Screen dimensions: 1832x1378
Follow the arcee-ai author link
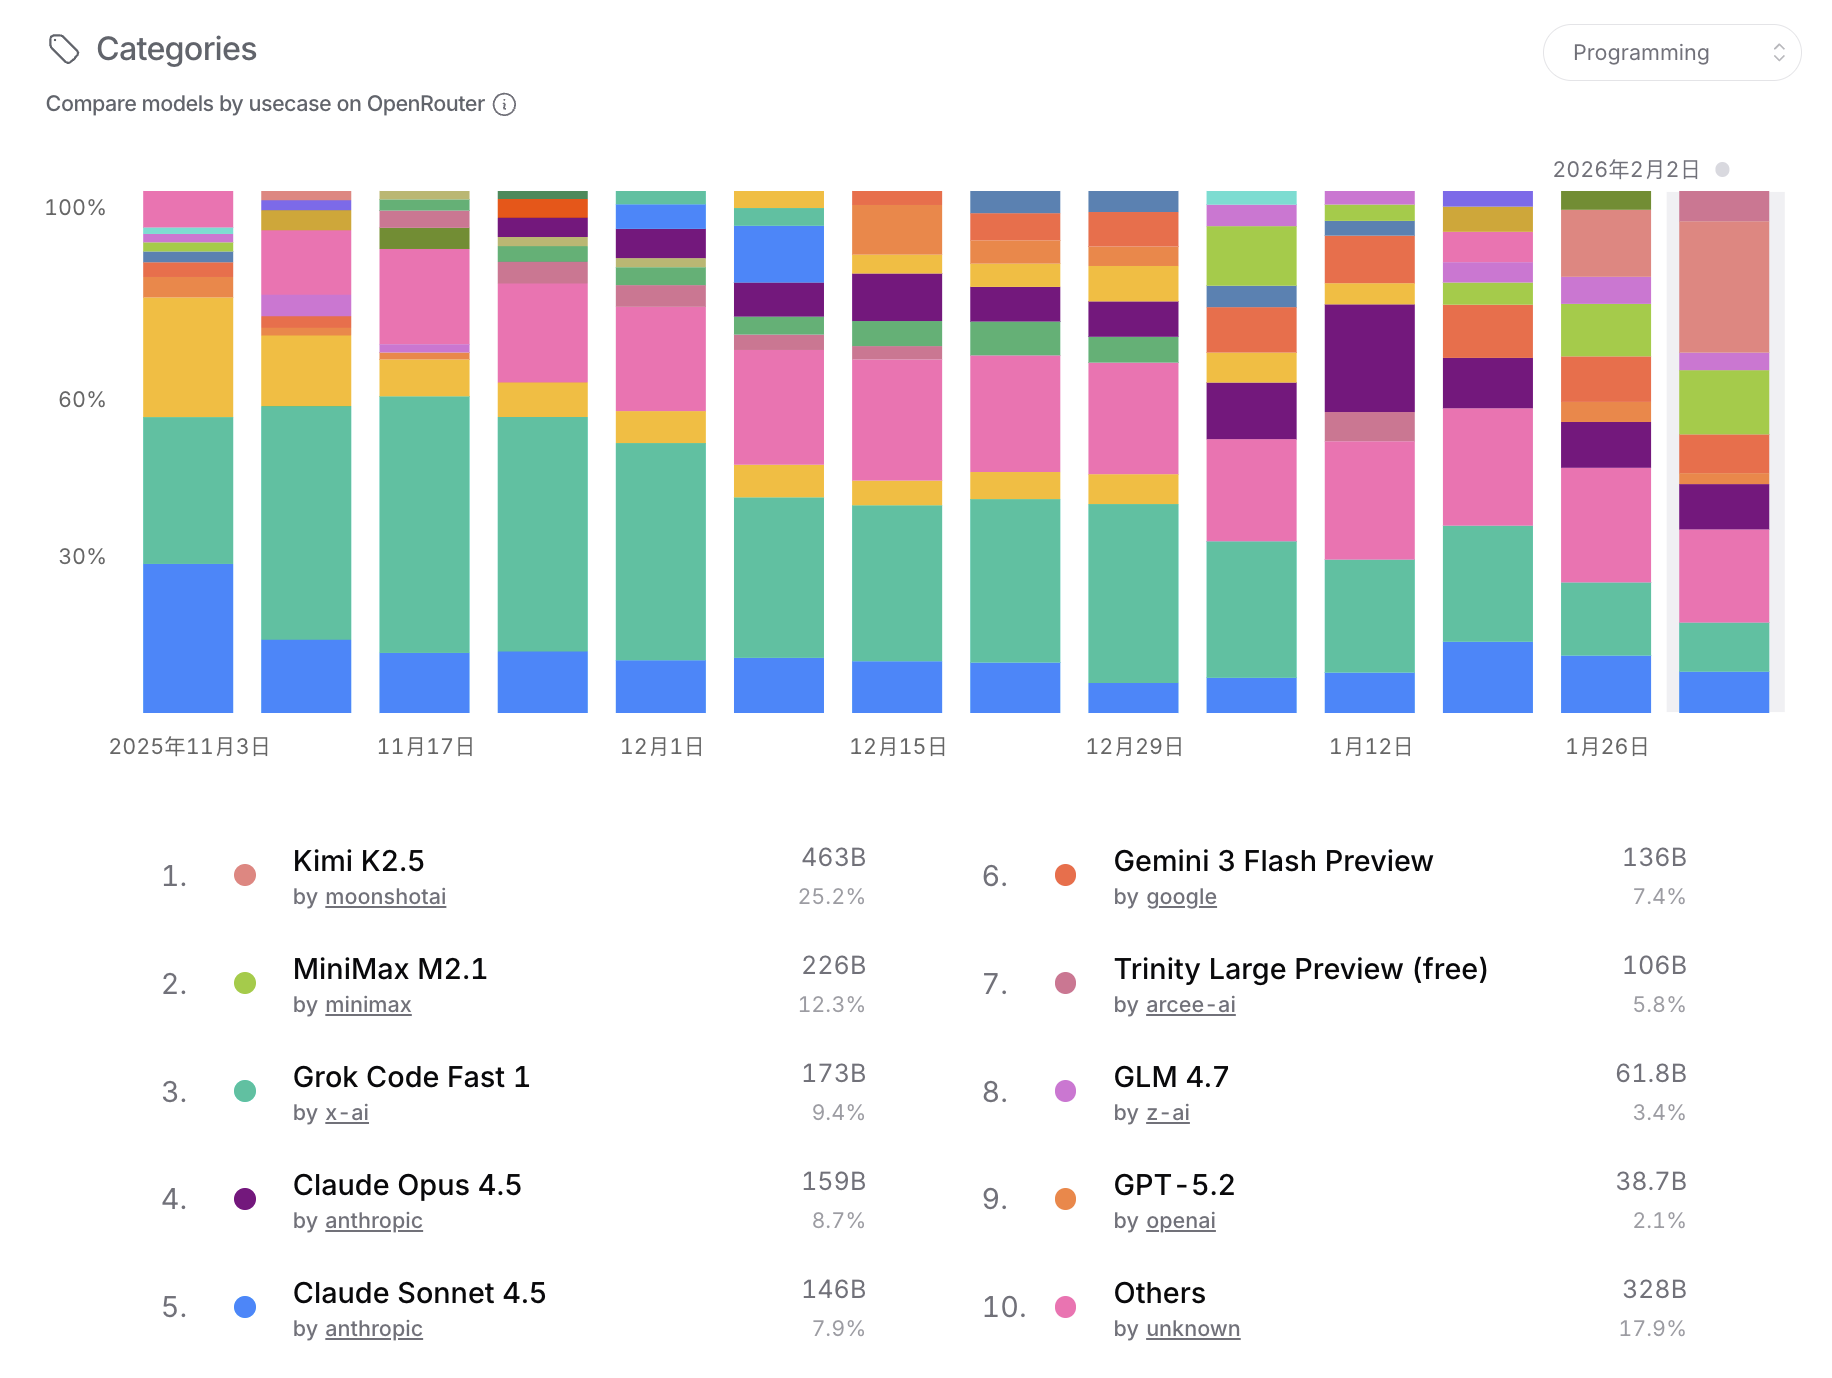tap(1190, 1005)
